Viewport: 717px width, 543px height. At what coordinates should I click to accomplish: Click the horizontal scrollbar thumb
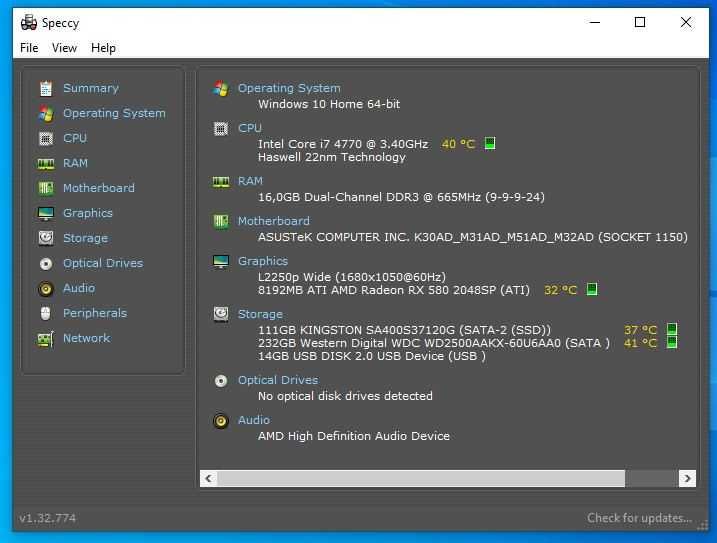click(421, 478)
